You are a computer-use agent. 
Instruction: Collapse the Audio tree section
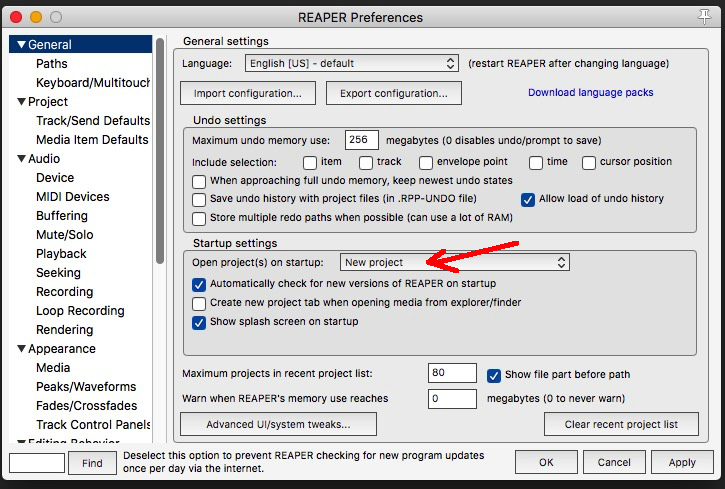pyautogui.click(x=21, y=159)
